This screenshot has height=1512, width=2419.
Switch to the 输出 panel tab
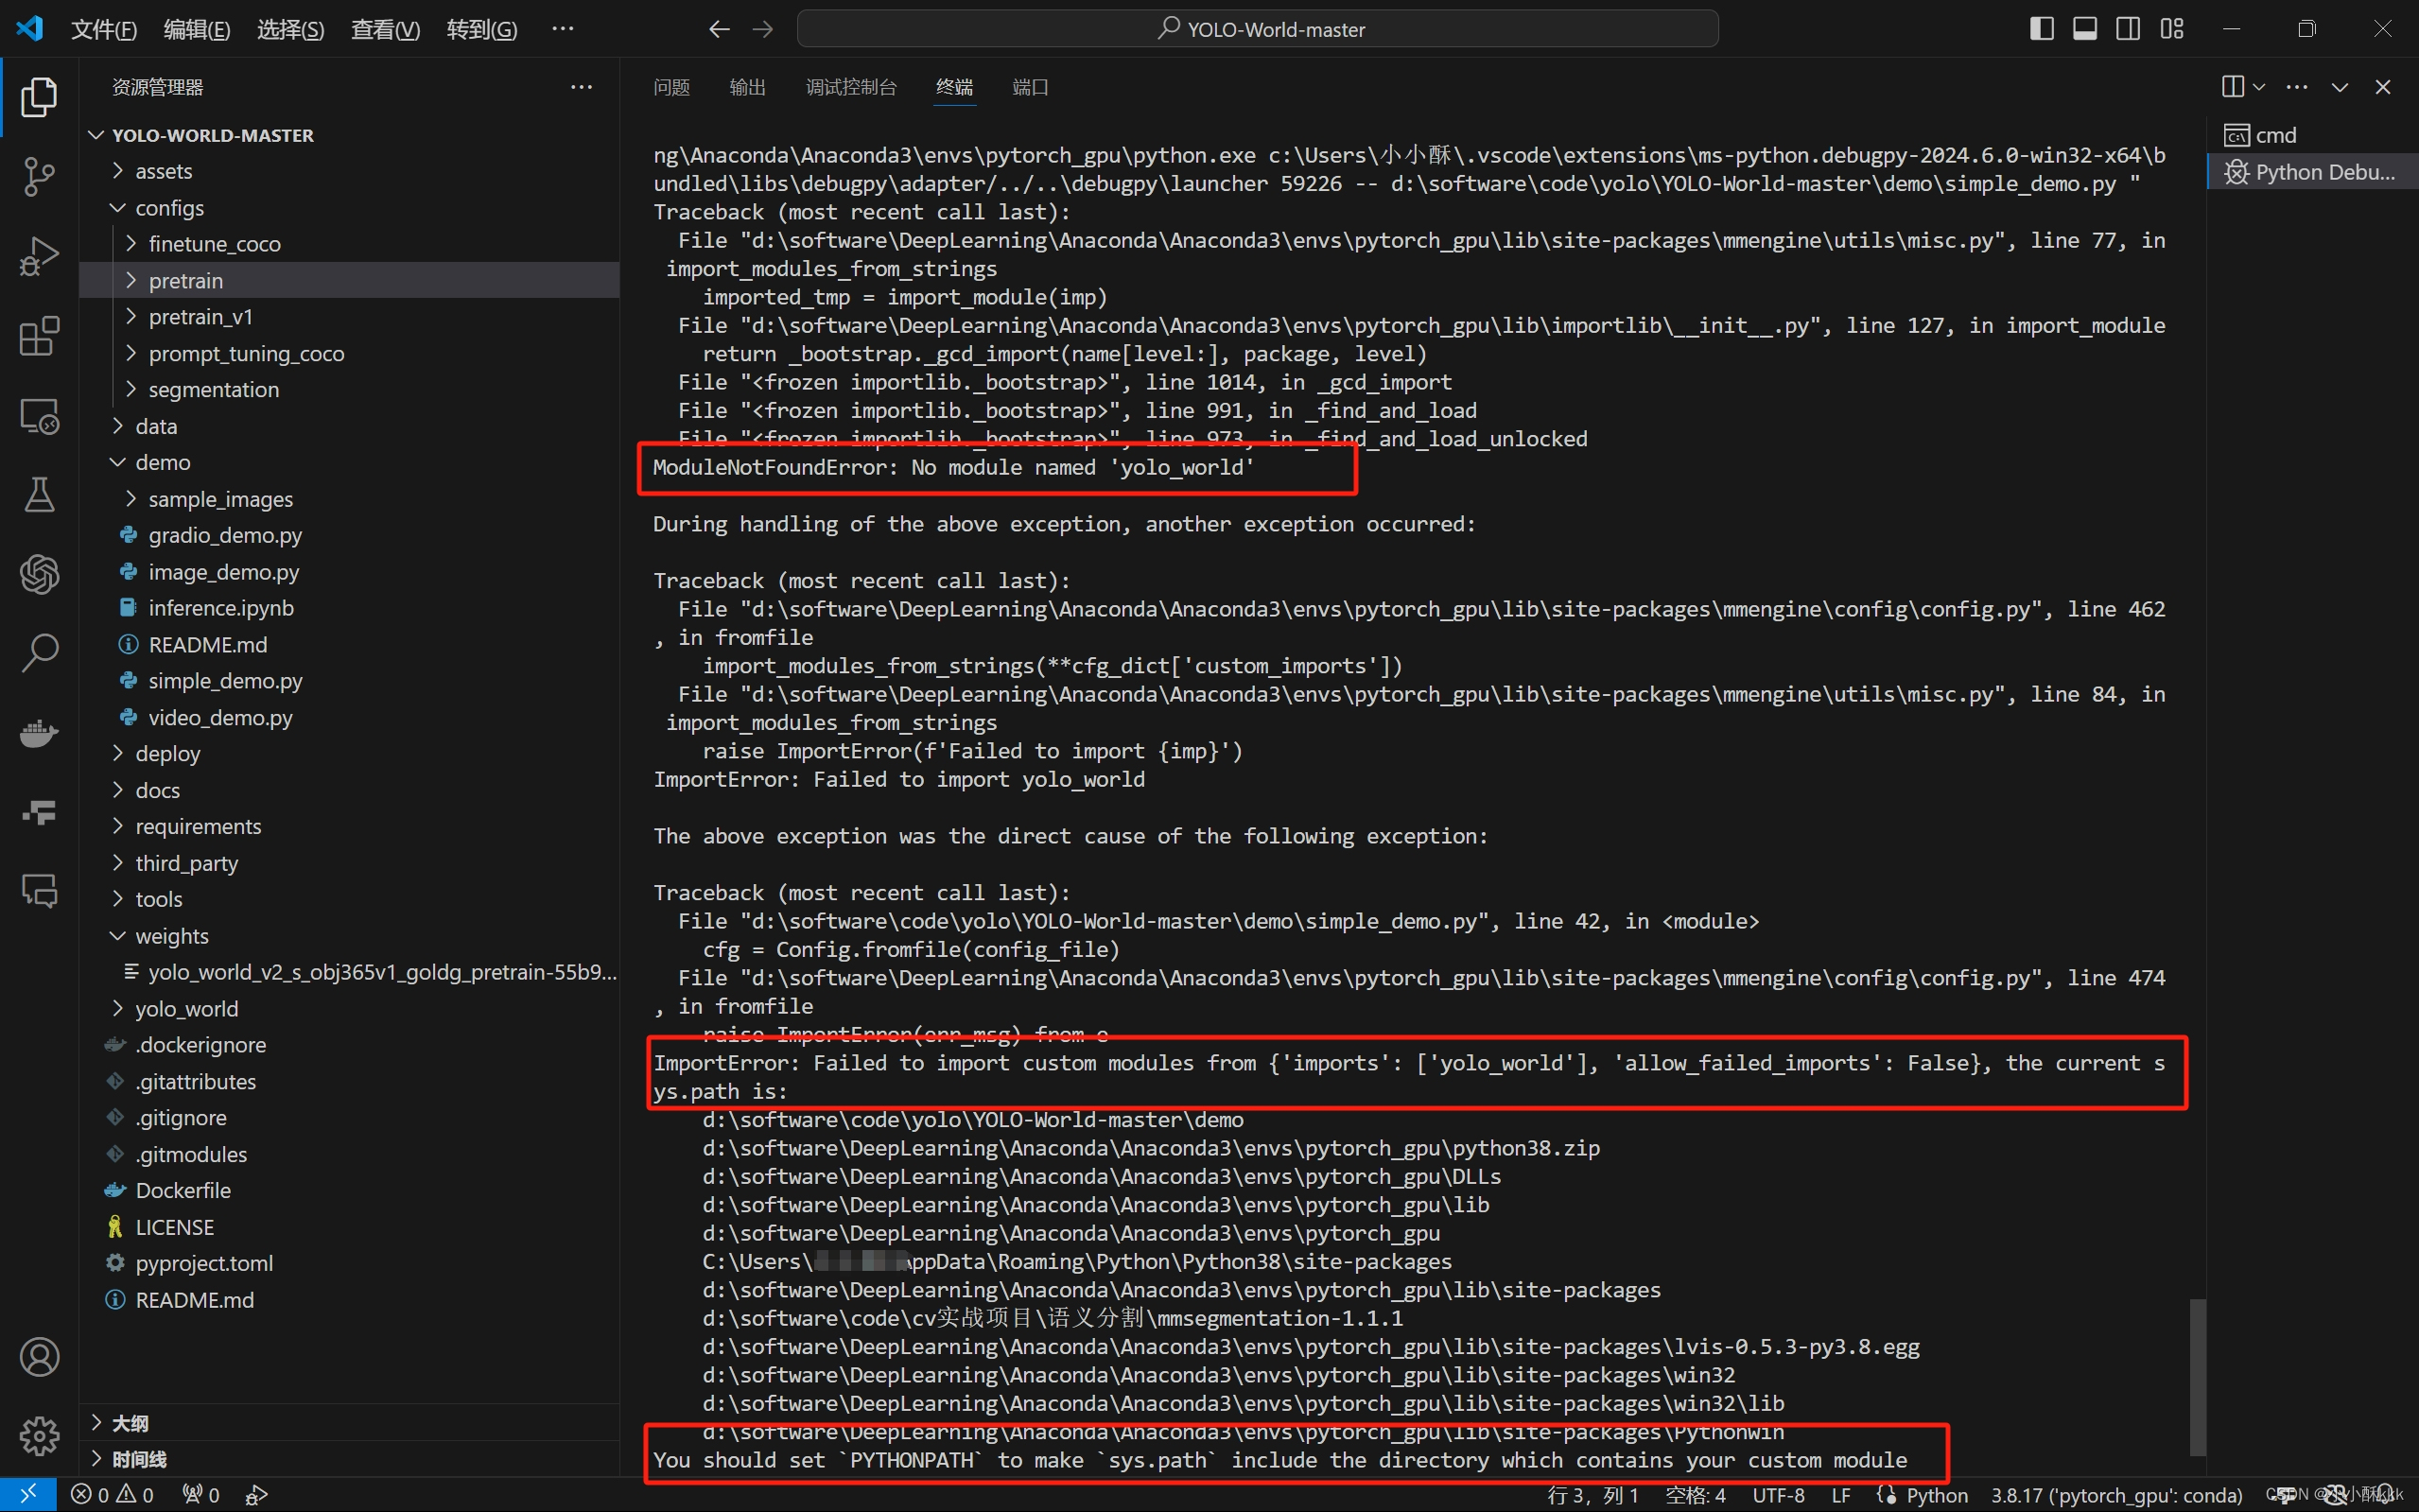[x=747, y=87]
